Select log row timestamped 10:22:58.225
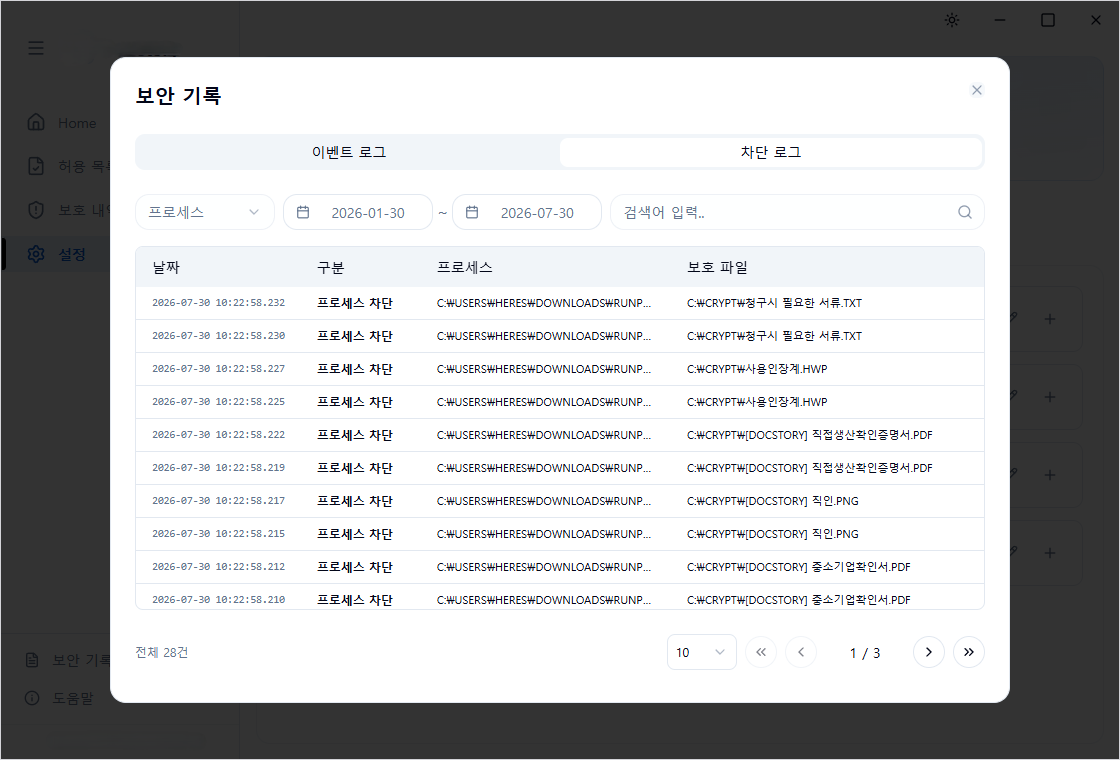 point(560,402)
